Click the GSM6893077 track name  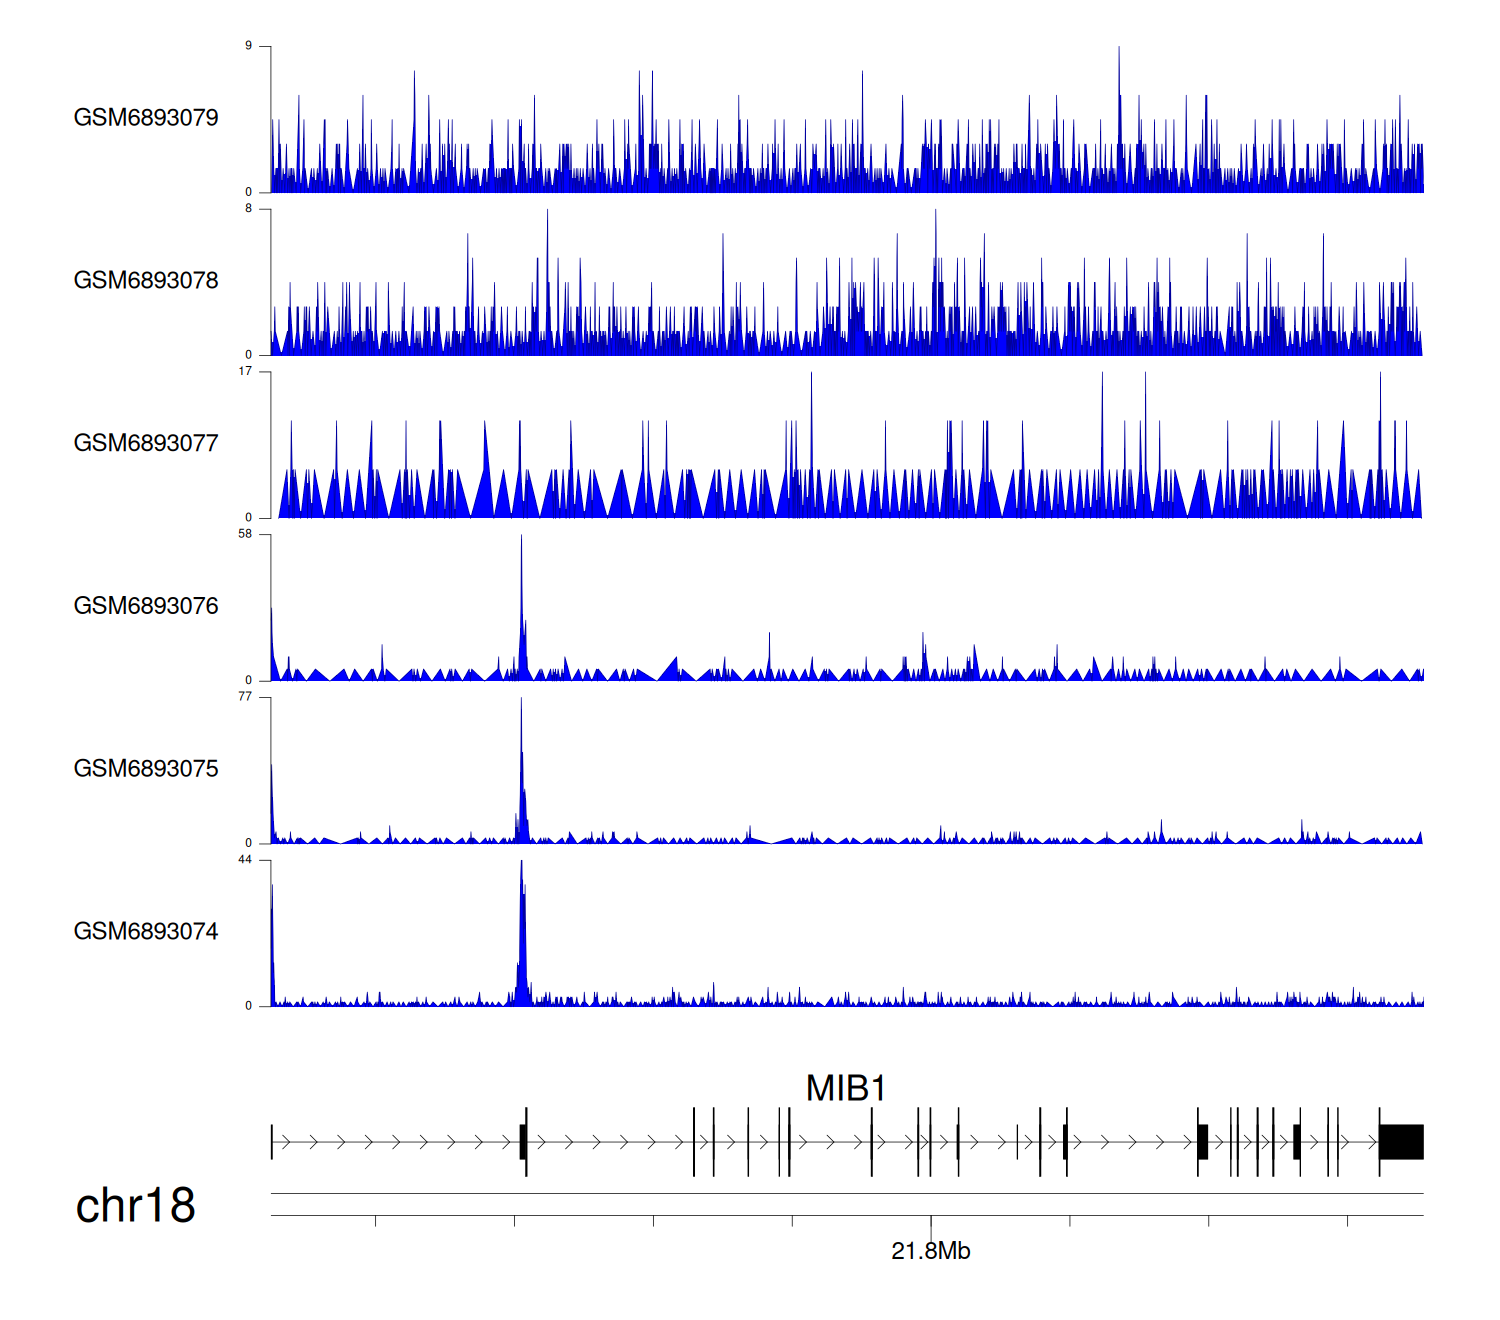click(146, 443)
